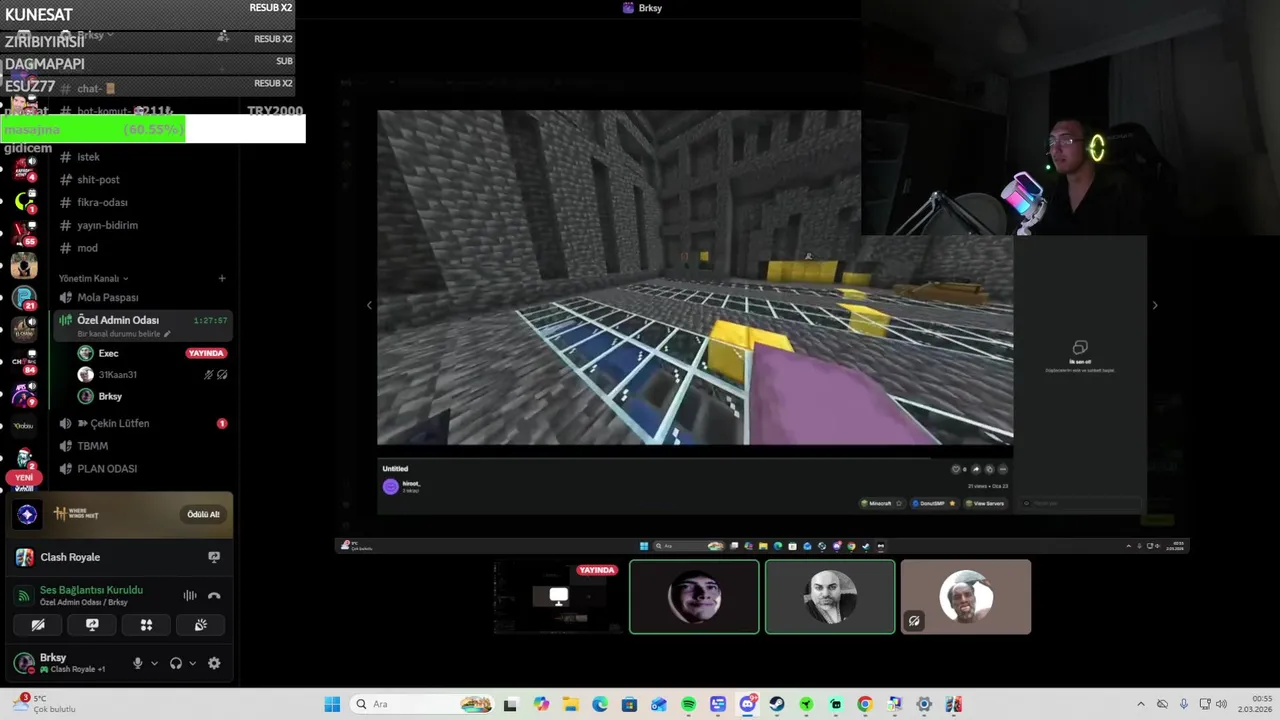Open the server with the 84 badge
The width and height of the screenshot is (1280, 720).
[24, 362]
